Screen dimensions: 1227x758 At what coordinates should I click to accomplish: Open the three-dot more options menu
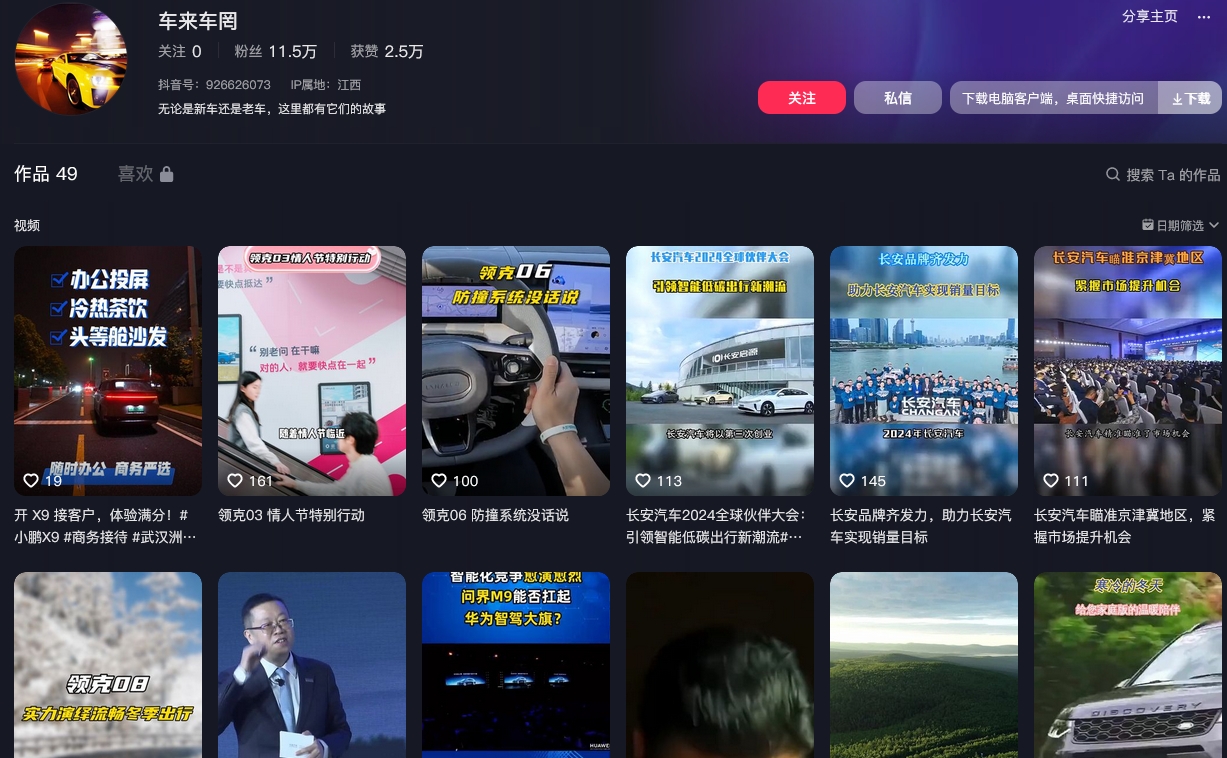[x=1204, y=17]
